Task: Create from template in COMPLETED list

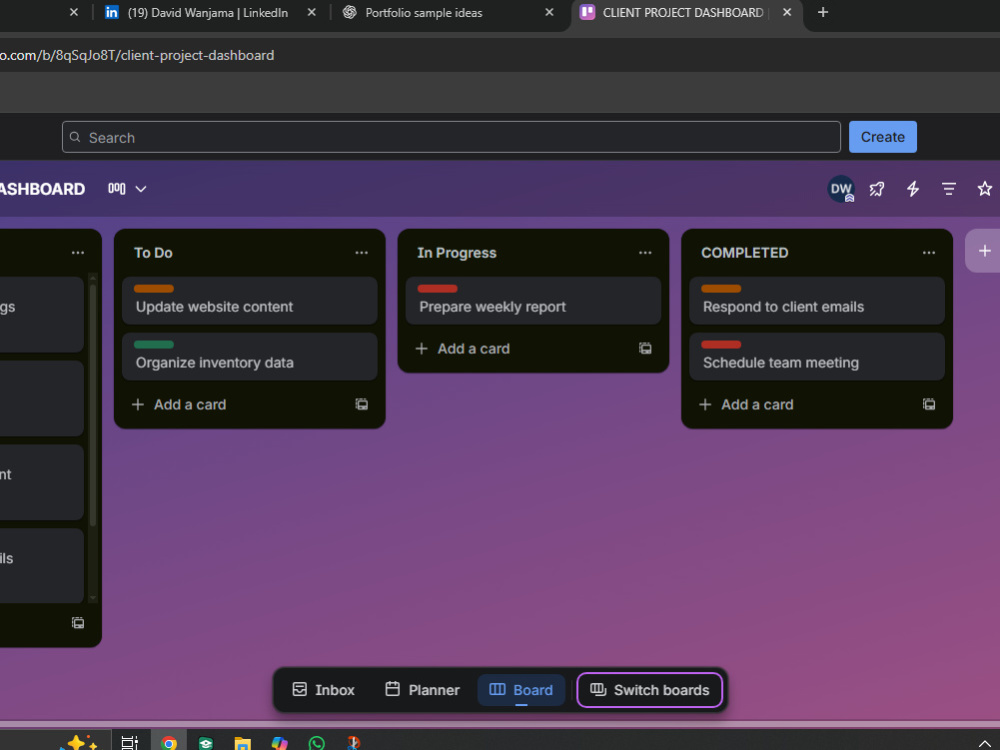Action: pyautogui.click(x=929, y=404)
